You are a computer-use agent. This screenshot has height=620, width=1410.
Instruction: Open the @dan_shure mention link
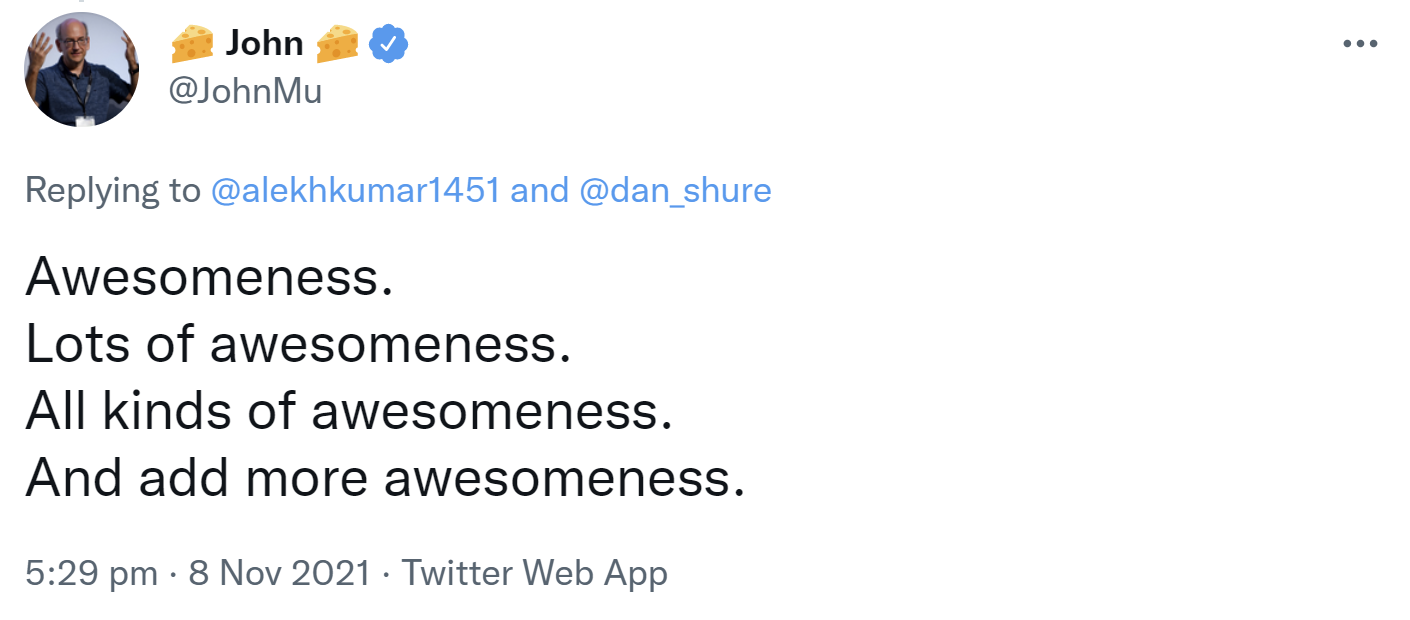pyautogui.click(x=673, y=190)
